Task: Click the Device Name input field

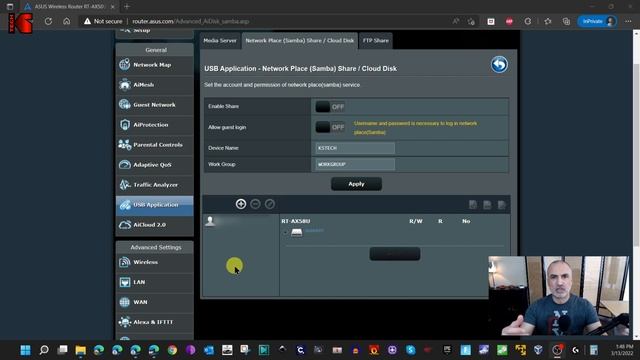Action: pos(355,148)
